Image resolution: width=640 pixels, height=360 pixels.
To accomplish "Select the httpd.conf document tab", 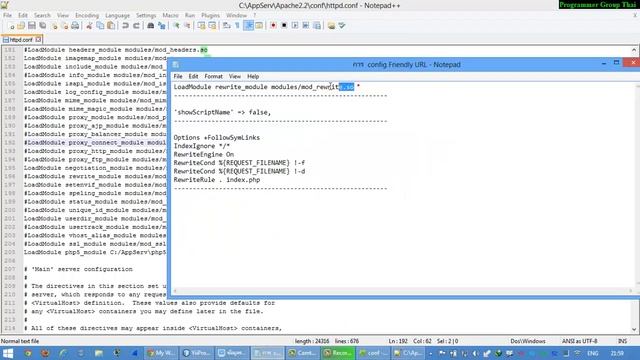I will 20,40.
